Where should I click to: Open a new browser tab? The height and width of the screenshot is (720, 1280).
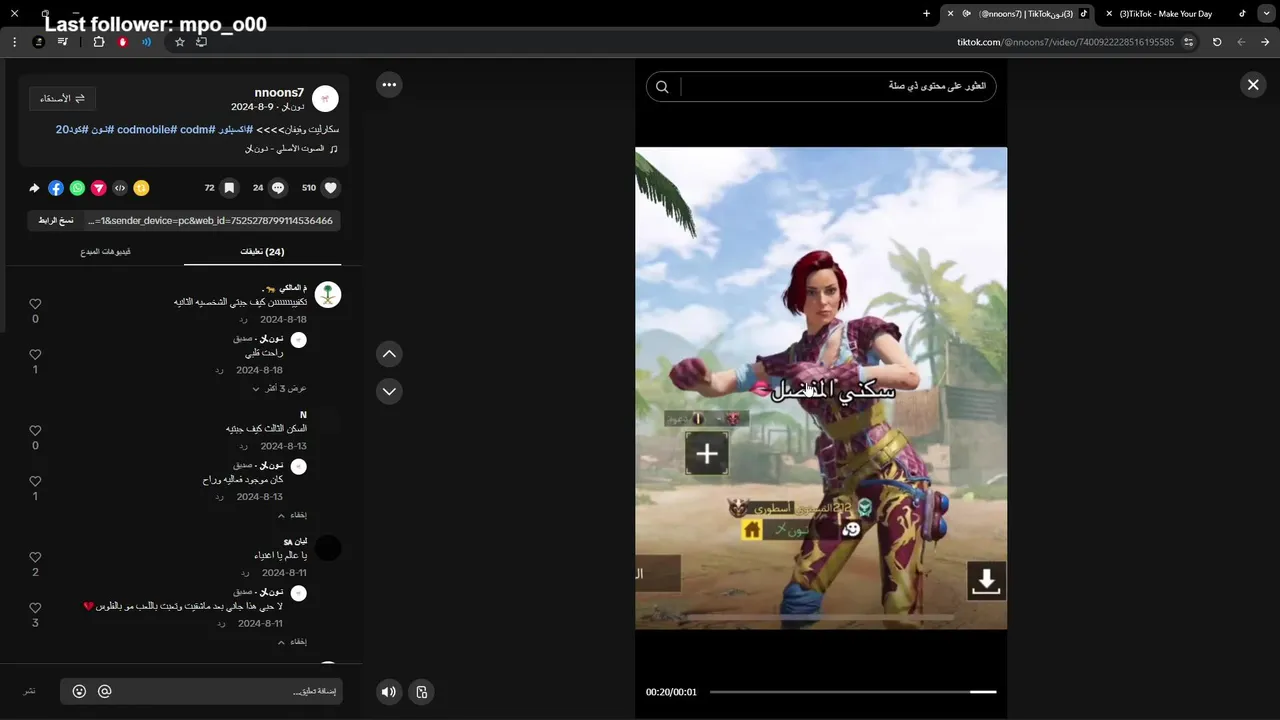tap(926, 14)
